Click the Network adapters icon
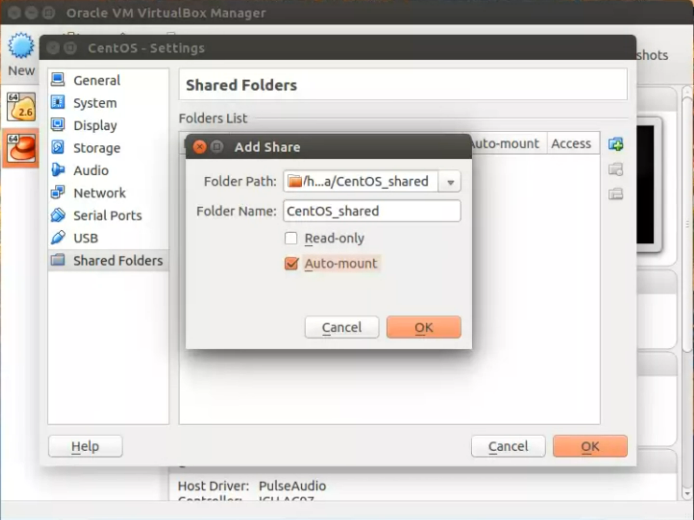 point(58,193)
